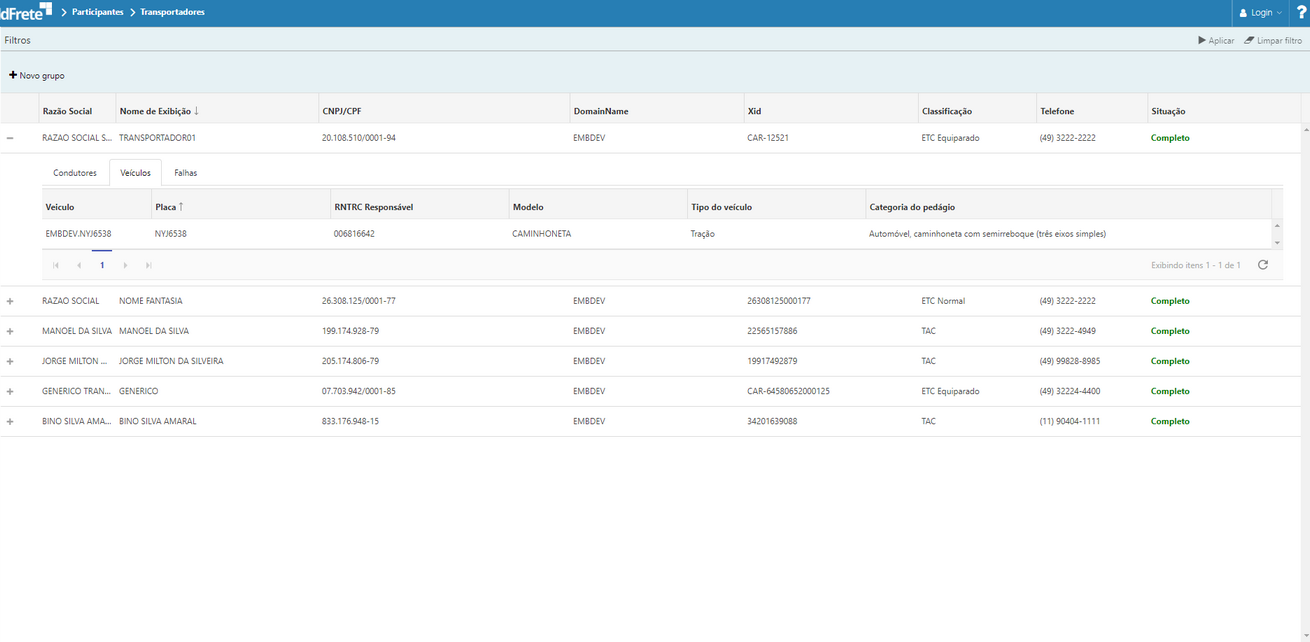Click Aplicar to apply filters

(x=1216, y=41)
